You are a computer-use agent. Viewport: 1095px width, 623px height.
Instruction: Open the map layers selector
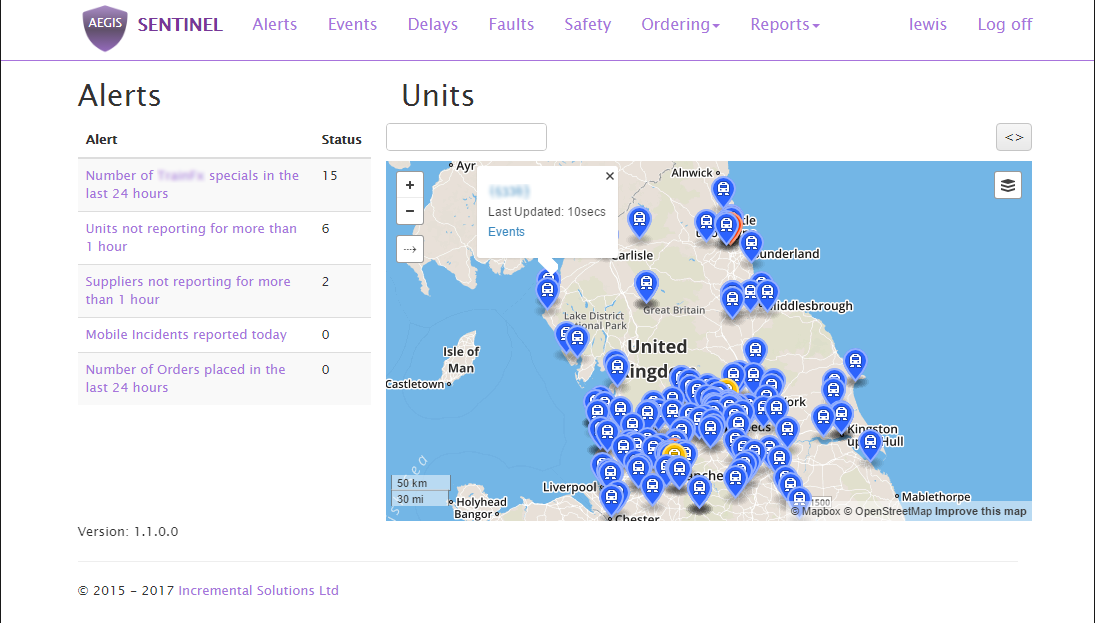point(1008,185)
